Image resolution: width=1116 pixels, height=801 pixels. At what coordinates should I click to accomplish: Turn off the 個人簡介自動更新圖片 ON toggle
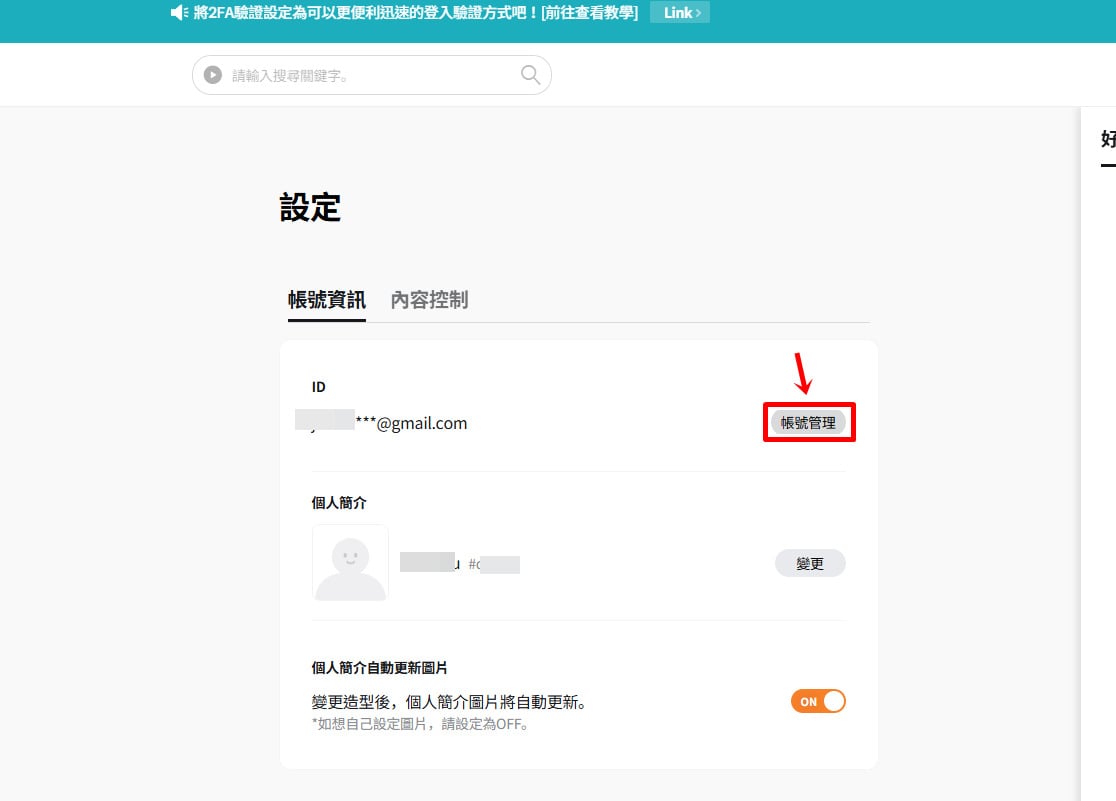[x=818, y=701]
